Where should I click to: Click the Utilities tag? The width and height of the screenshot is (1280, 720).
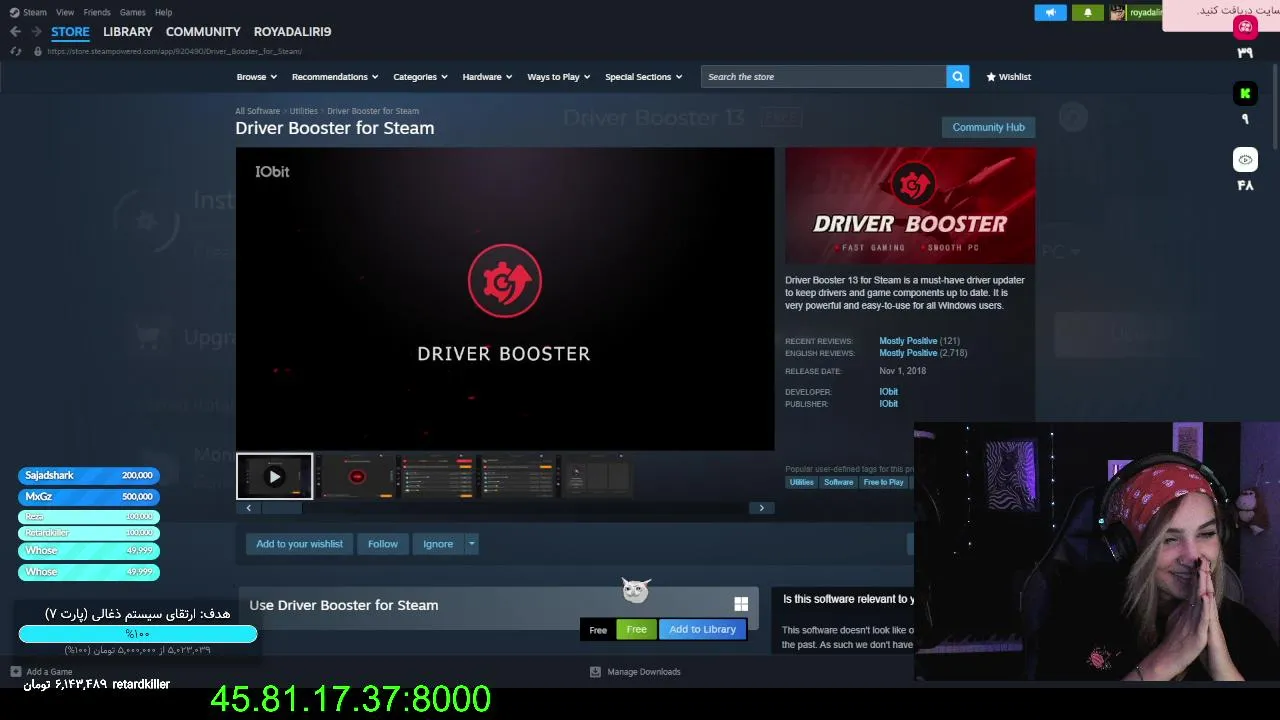click(801, 482)
